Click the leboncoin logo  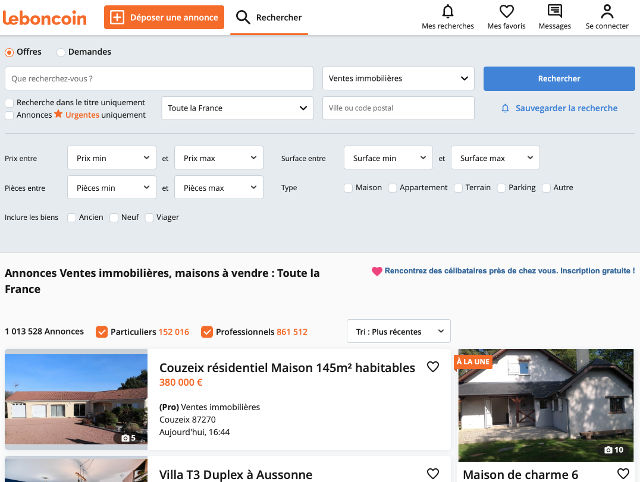coord(44,18)
